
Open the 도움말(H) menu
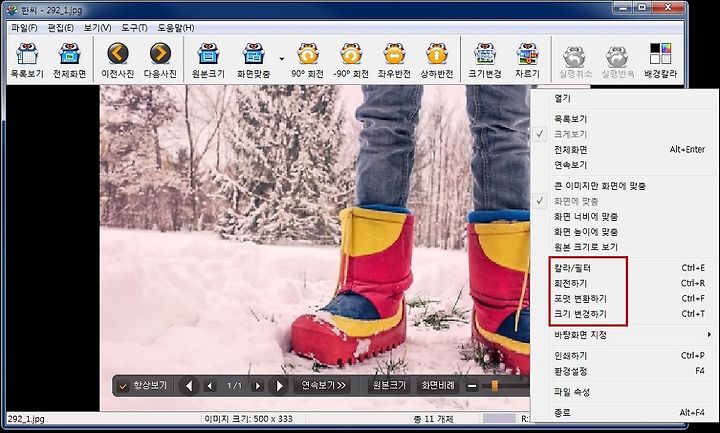[176, 28]
